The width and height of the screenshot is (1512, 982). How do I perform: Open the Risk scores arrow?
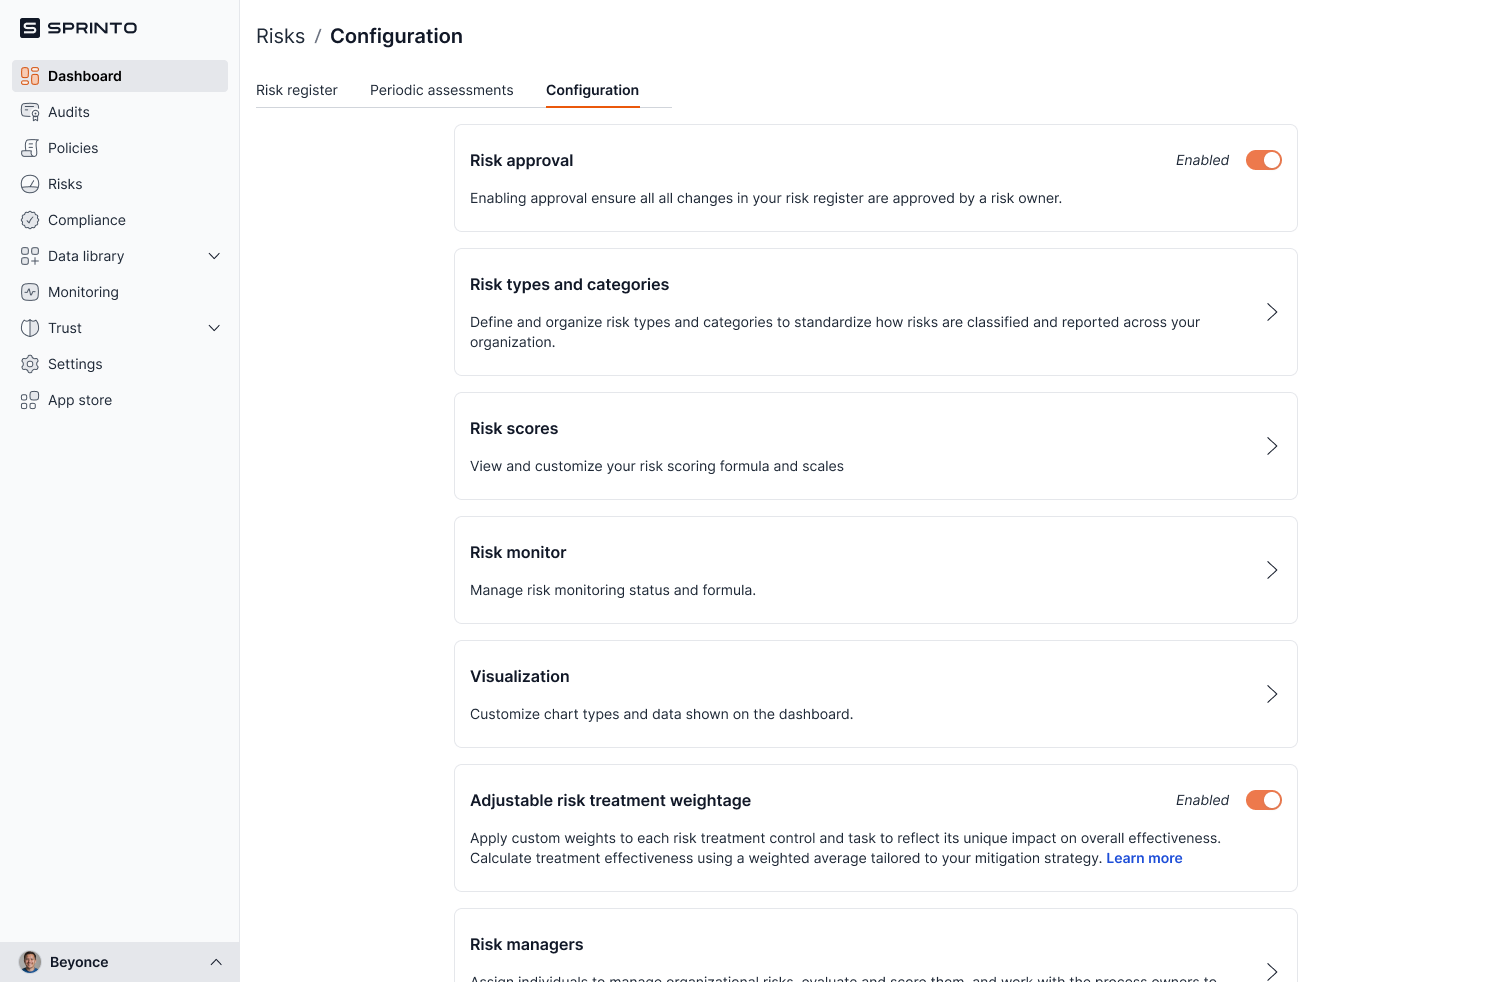pos(1272,446)
